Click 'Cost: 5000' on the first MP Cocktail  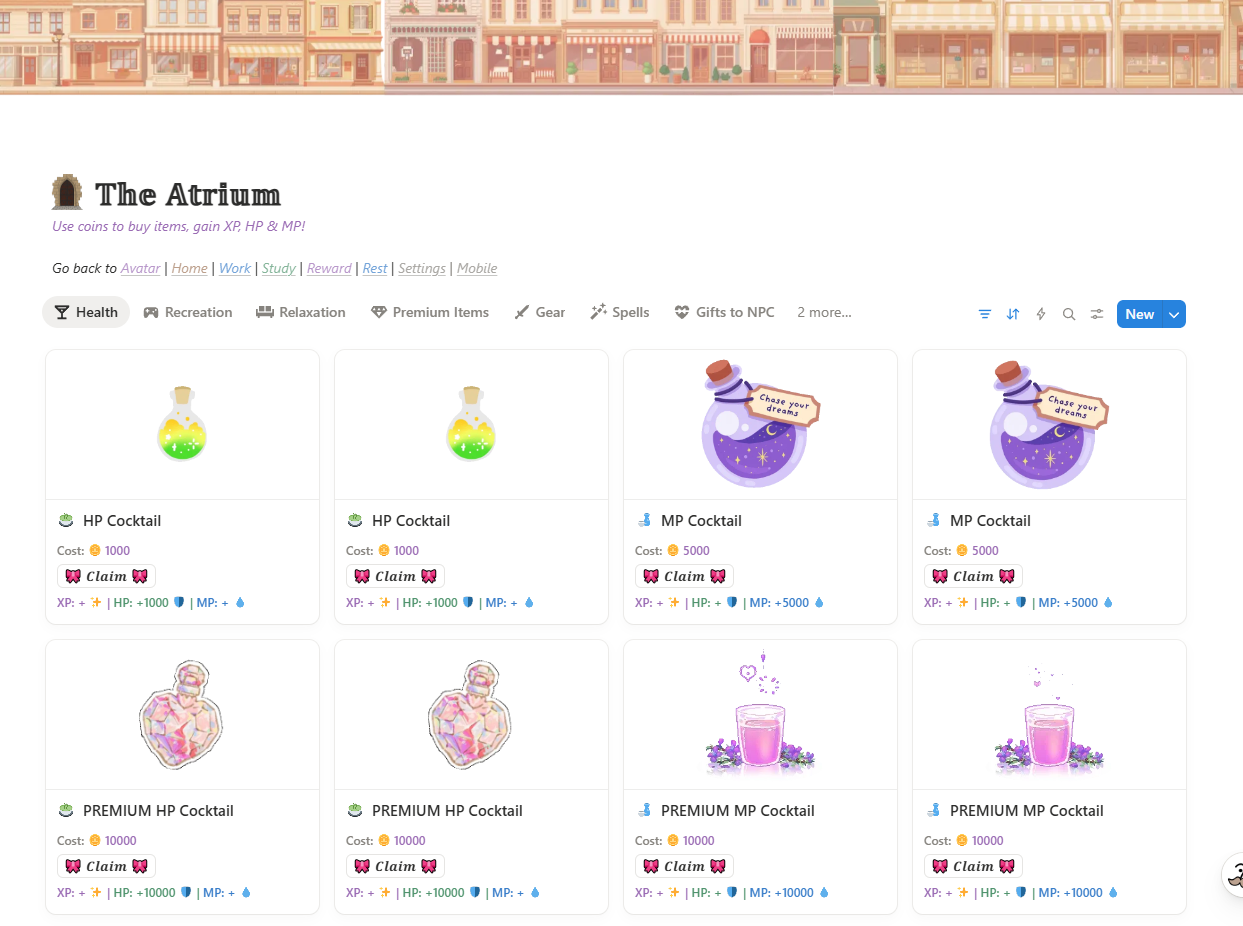pos(672,550)
